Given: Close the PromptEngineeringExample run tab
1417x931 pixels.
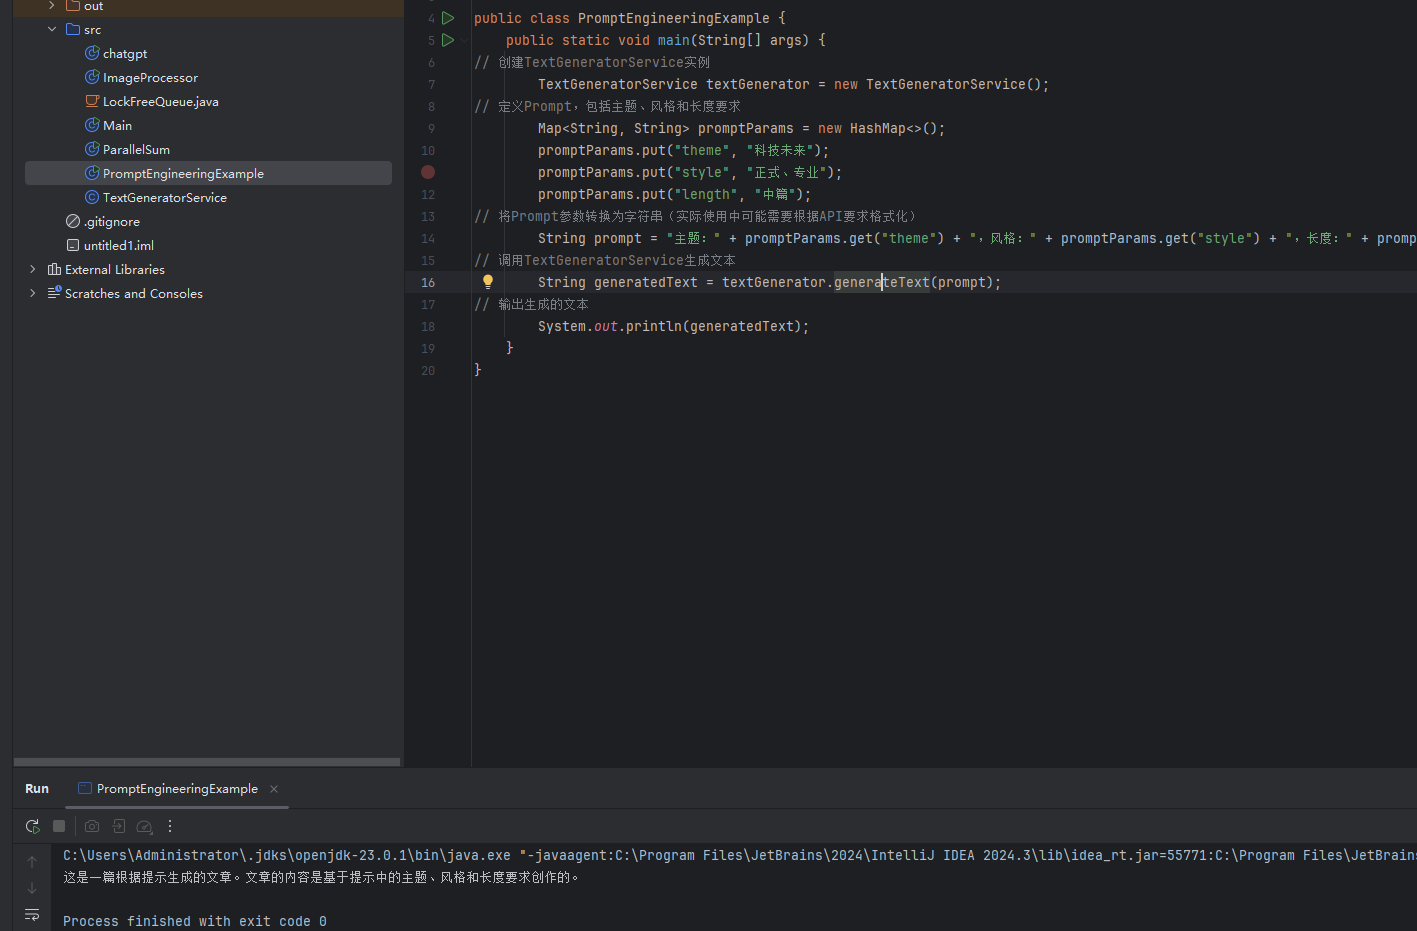Looking at the screenshot, I should [274, 789].
